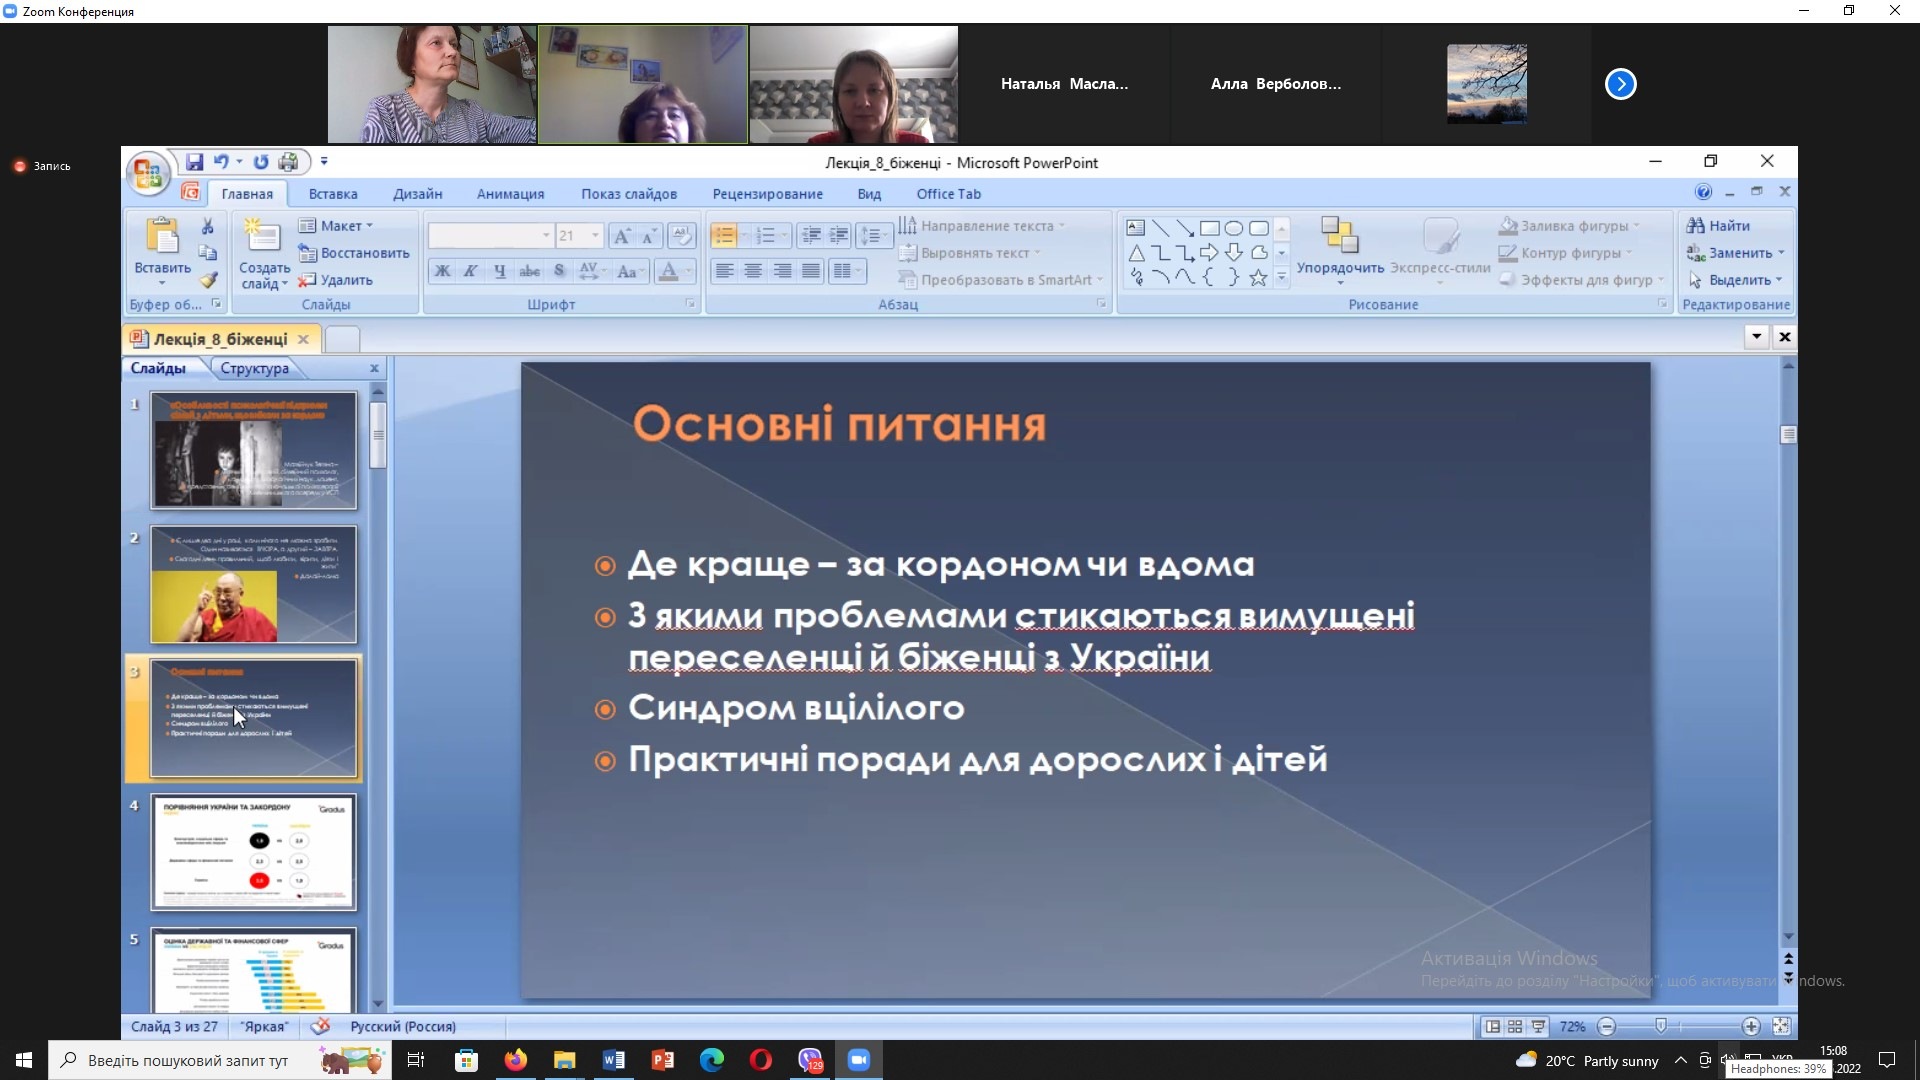Open slide sorter view from the status bar

(1515, 1027)
